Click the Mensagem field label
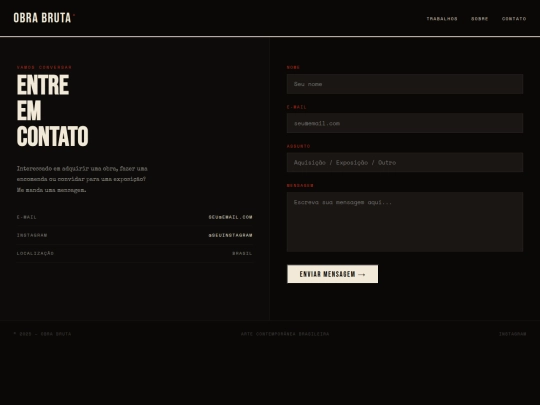Screen dimensions: 540x405 [300, 186]
